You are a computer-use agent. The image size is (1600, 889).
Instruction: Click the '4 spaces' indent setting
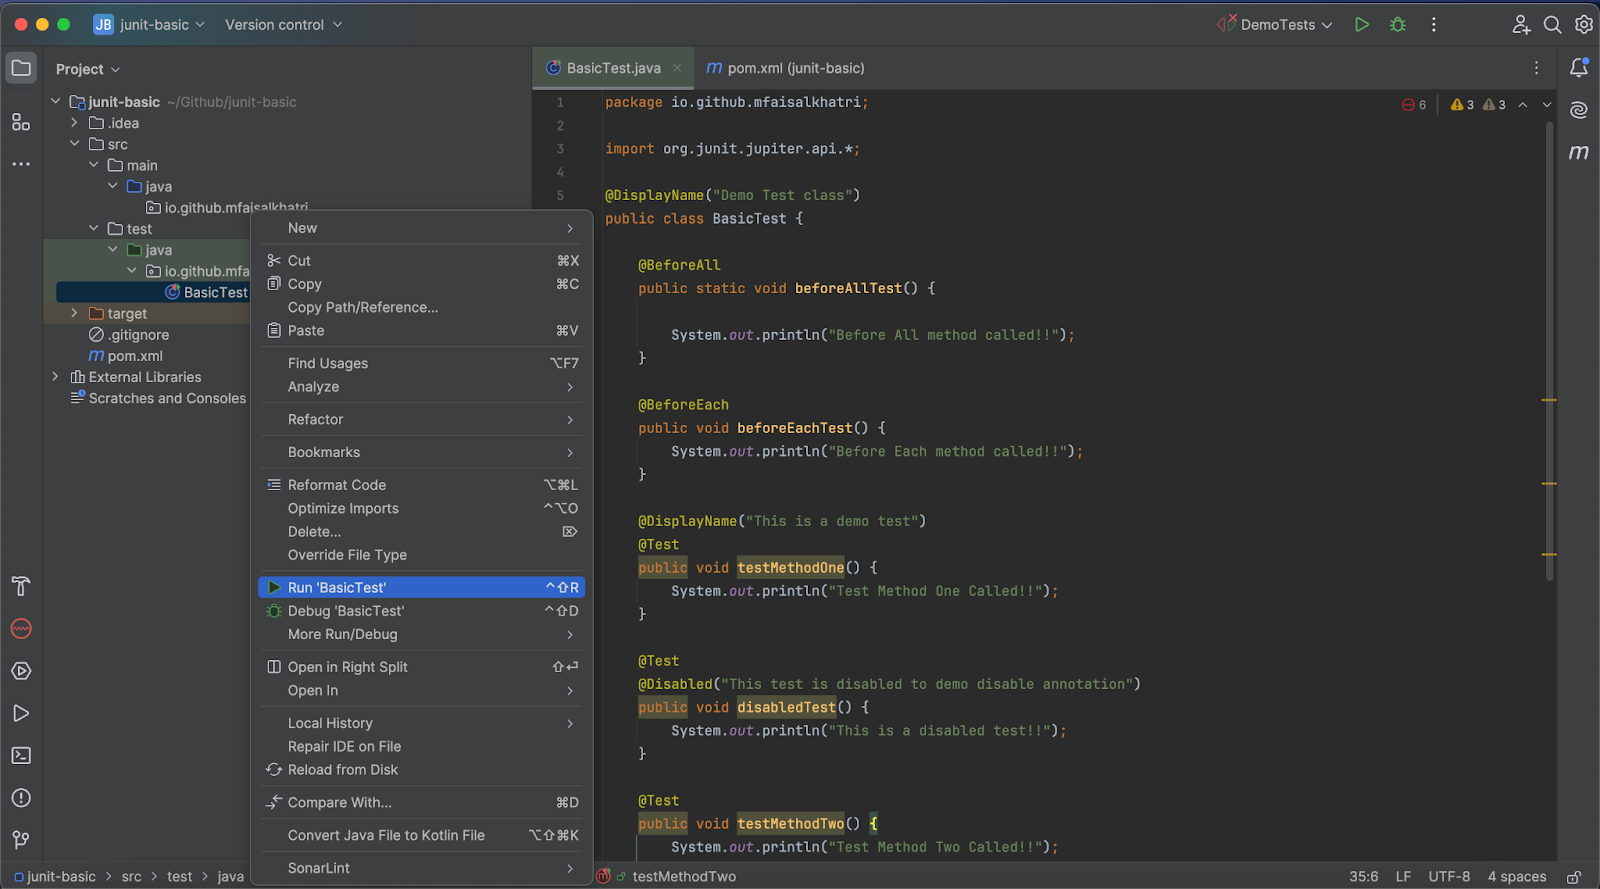tap(1516, 877)
